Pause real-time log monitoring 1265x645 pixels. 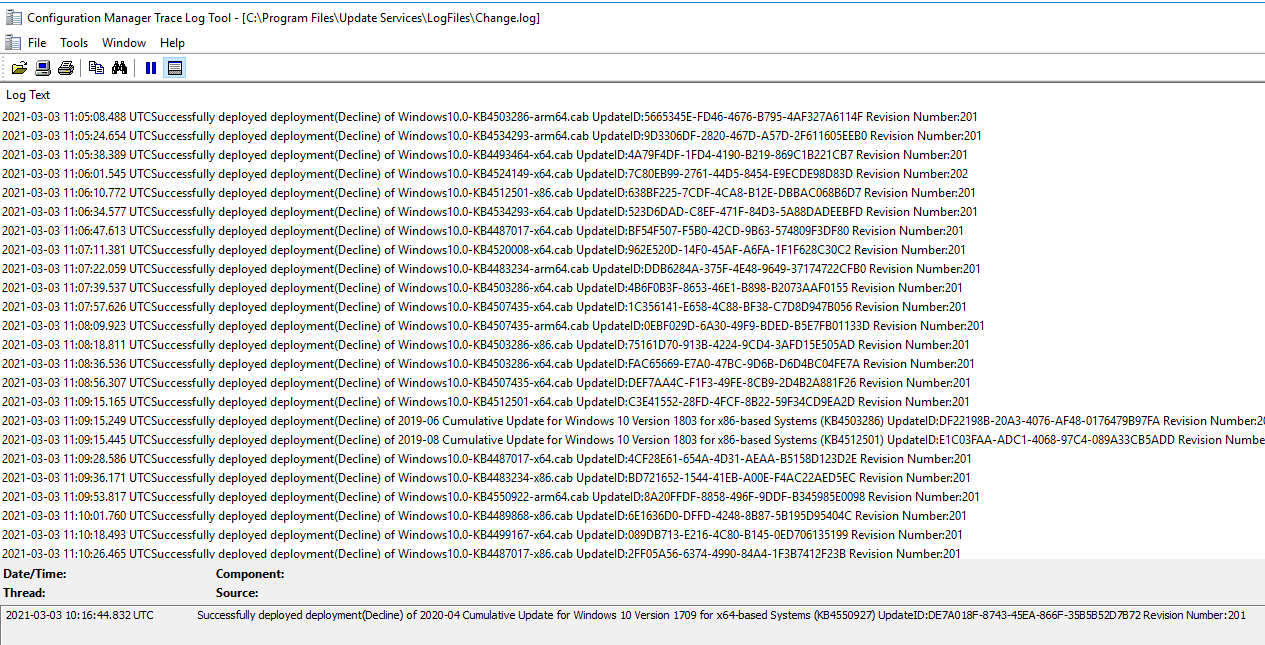click(x=150, y=67)
